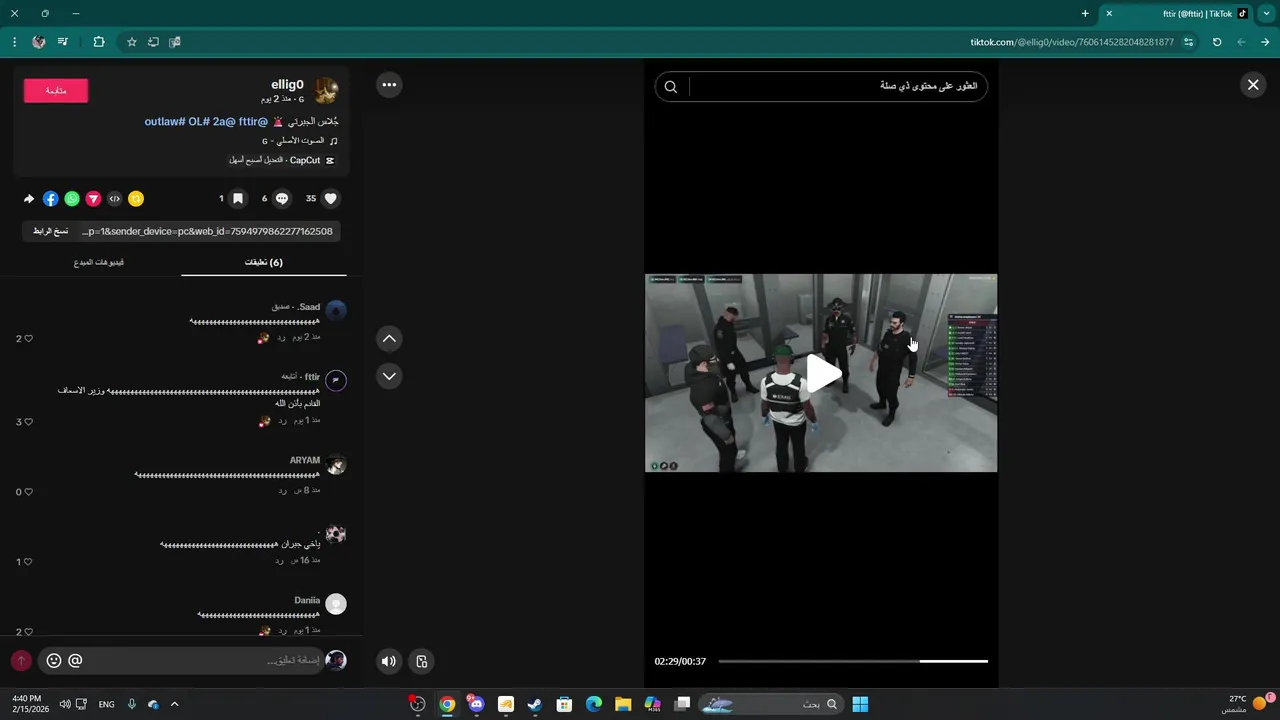Click the Windows Start button

(x=860, y=704)
